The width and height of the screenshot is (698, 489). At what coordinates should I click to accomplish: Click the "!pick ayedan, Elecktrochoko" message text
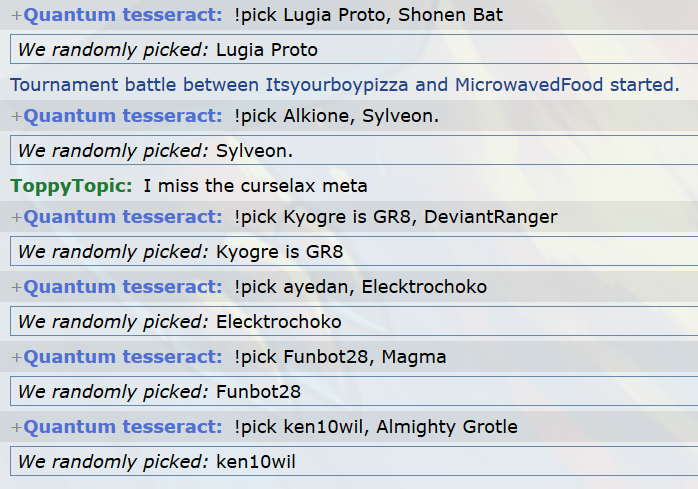pos(360,287)
